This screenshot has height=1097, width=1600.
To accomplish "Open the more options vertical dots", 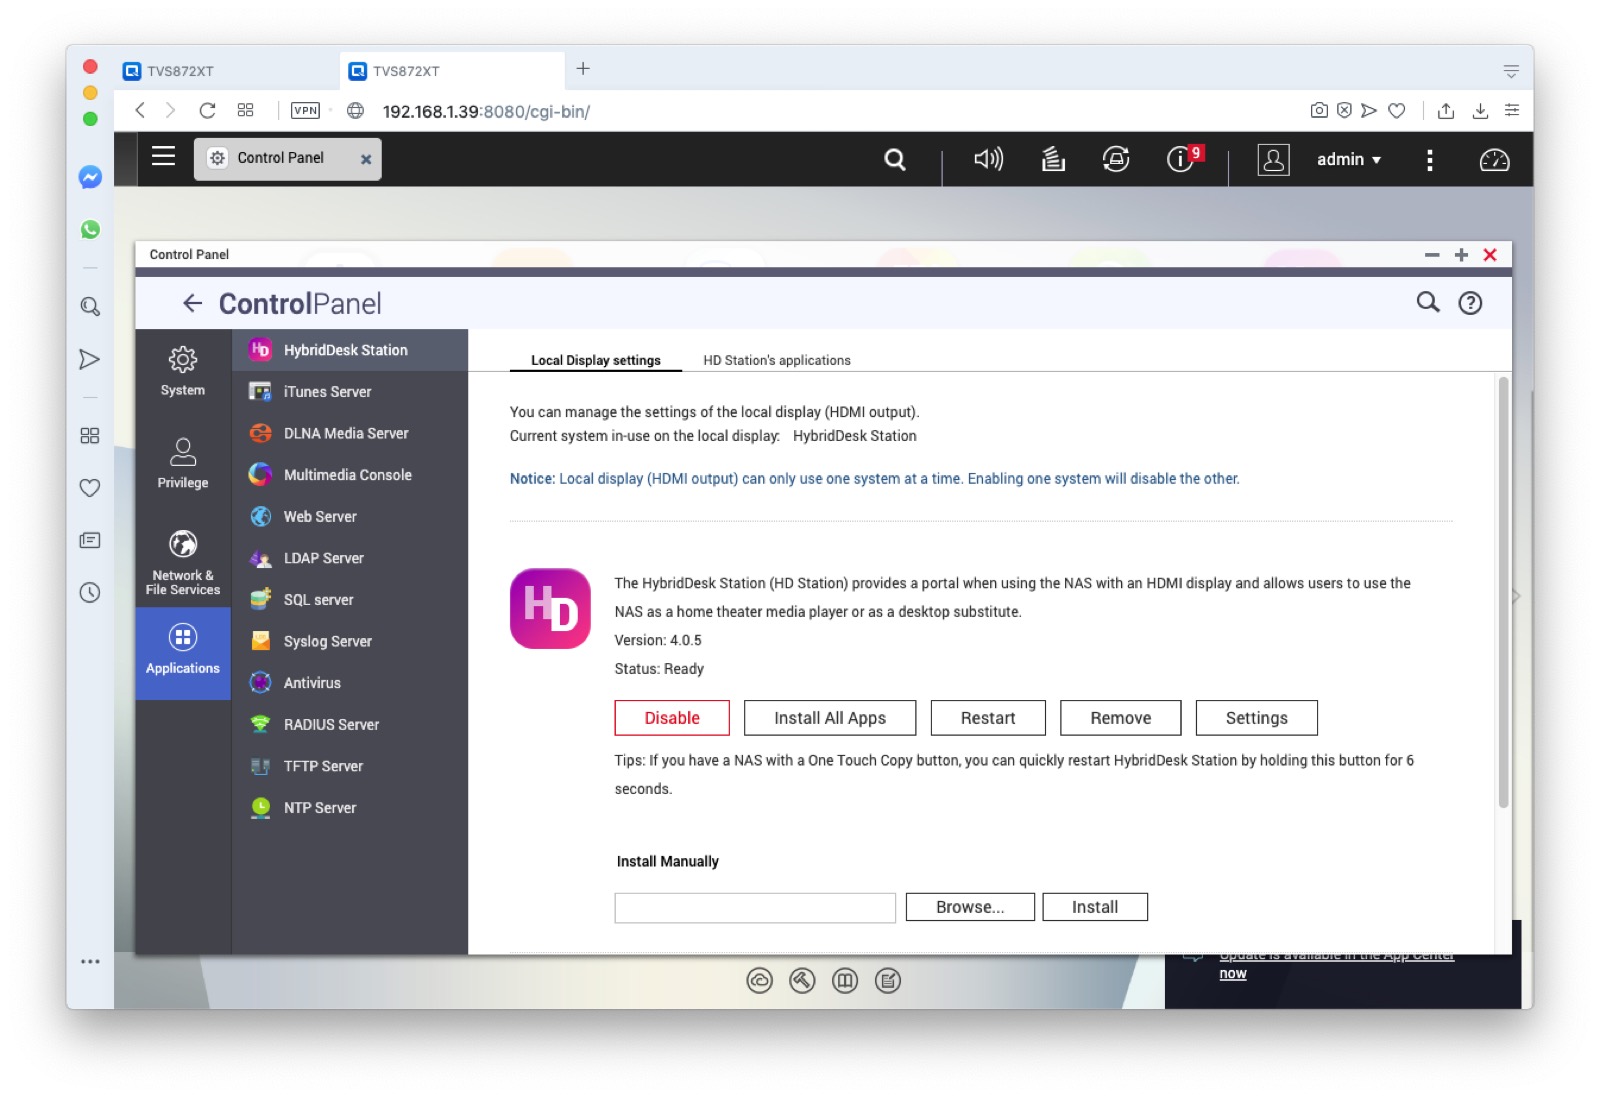I will point(1430,160).
